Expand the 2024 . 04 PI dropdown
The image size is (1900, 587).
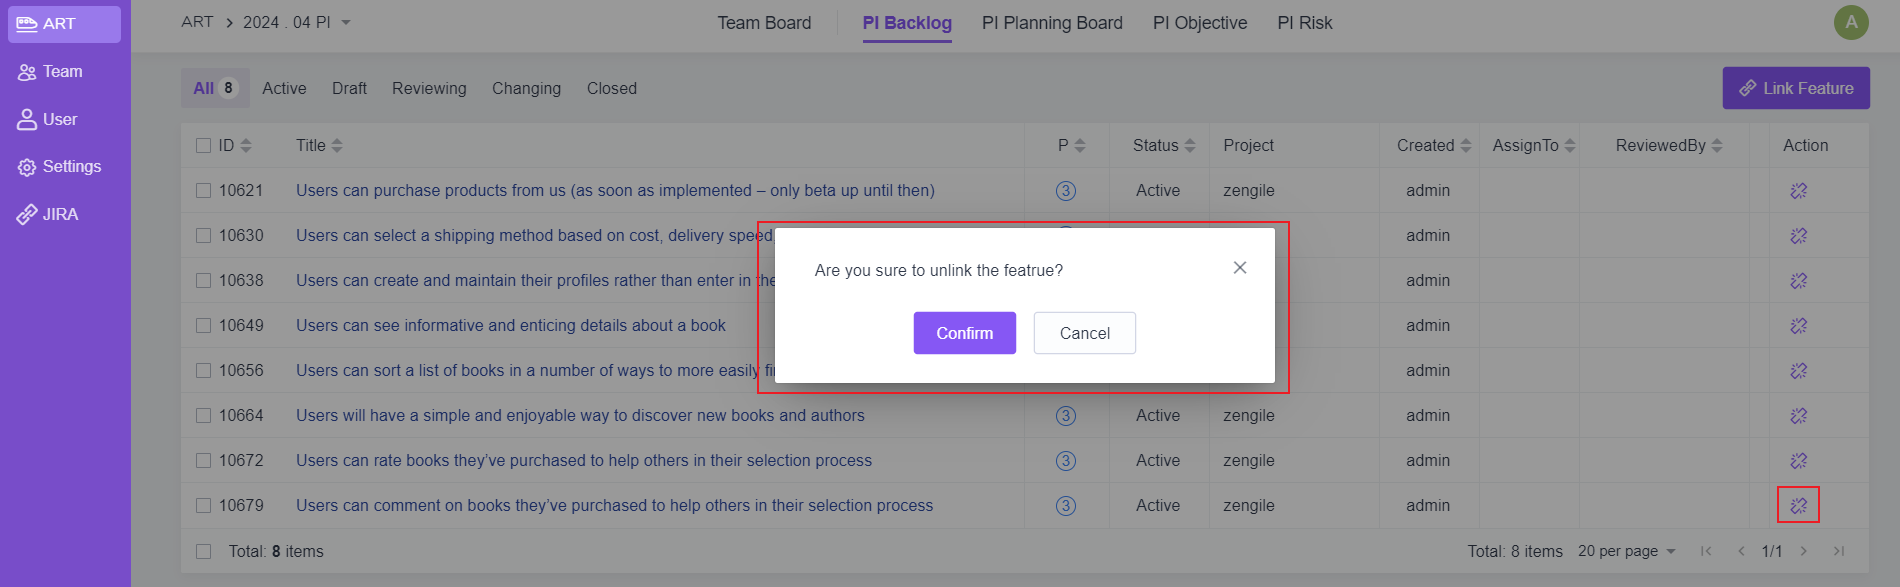296,22
